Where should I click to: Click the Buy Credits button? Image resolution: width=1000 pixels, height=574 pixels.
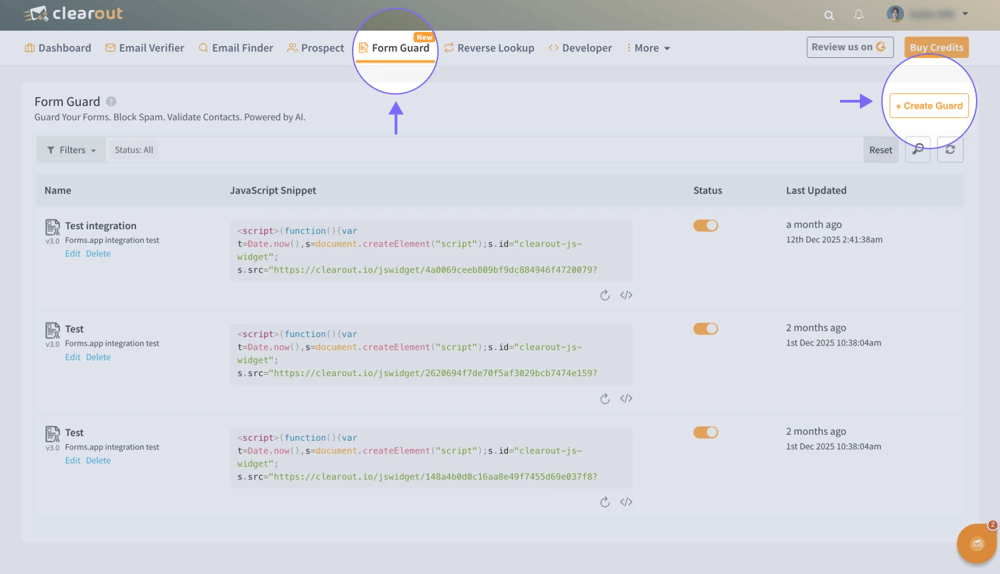(936, 47)
